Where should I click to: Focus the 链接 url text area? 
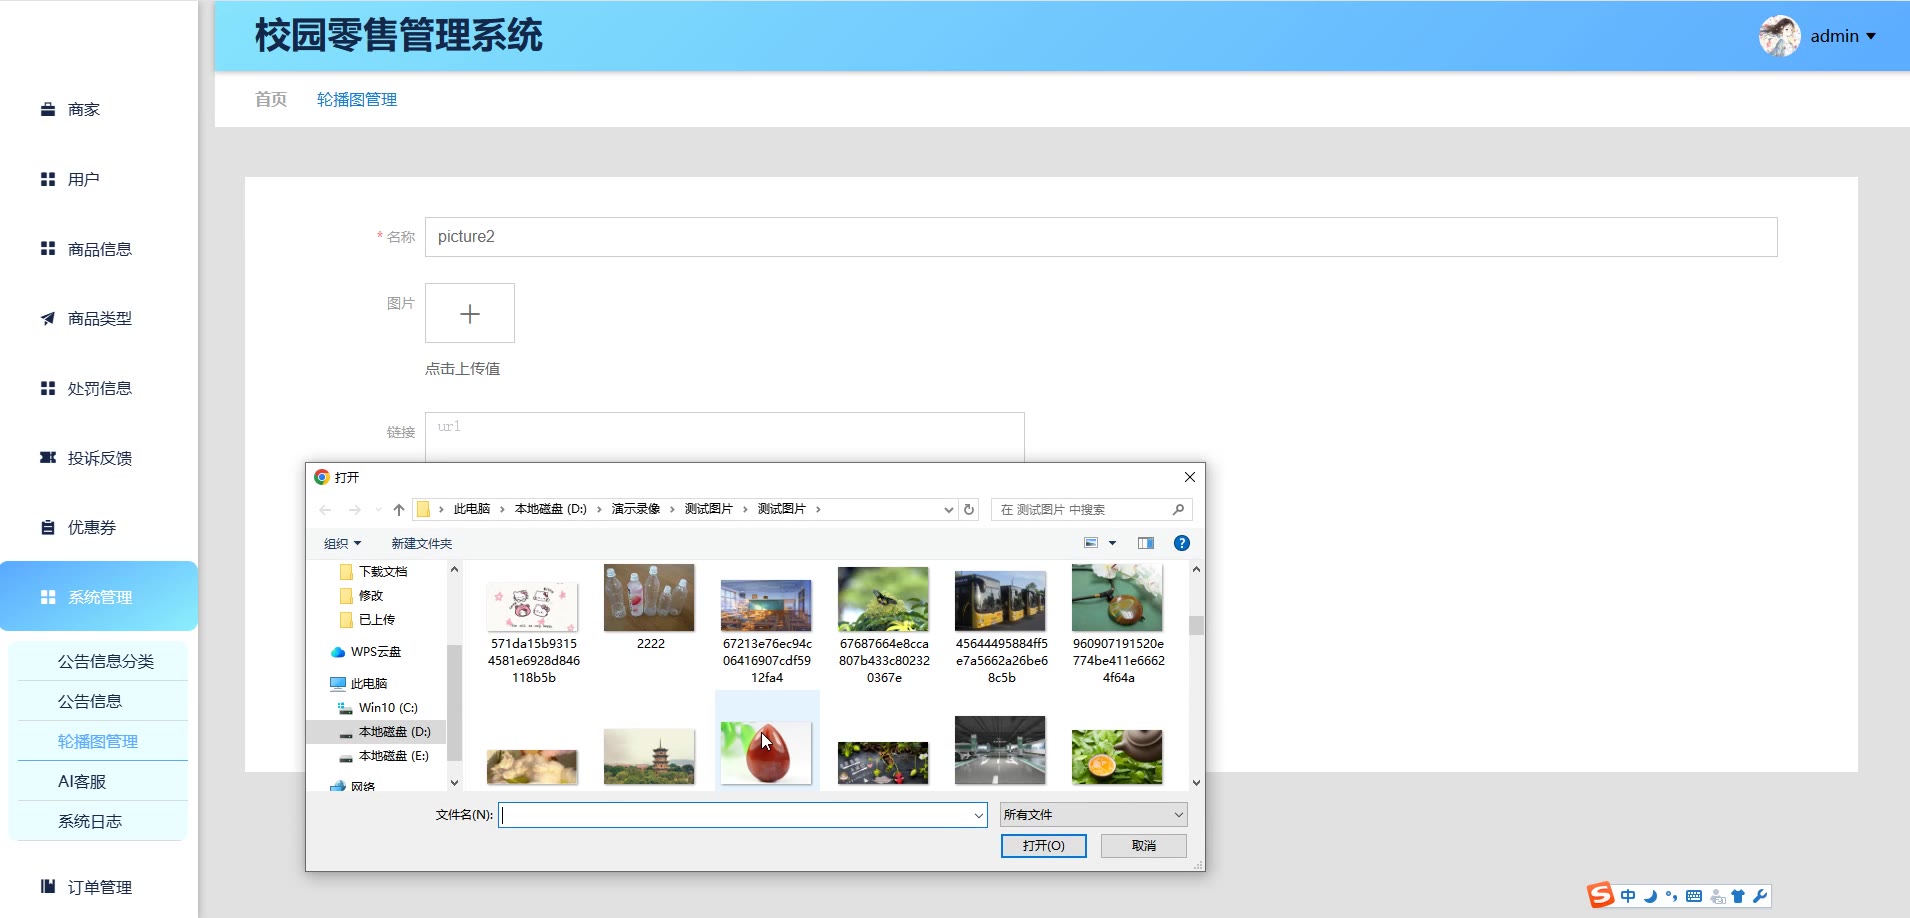(x=725, y=437)
